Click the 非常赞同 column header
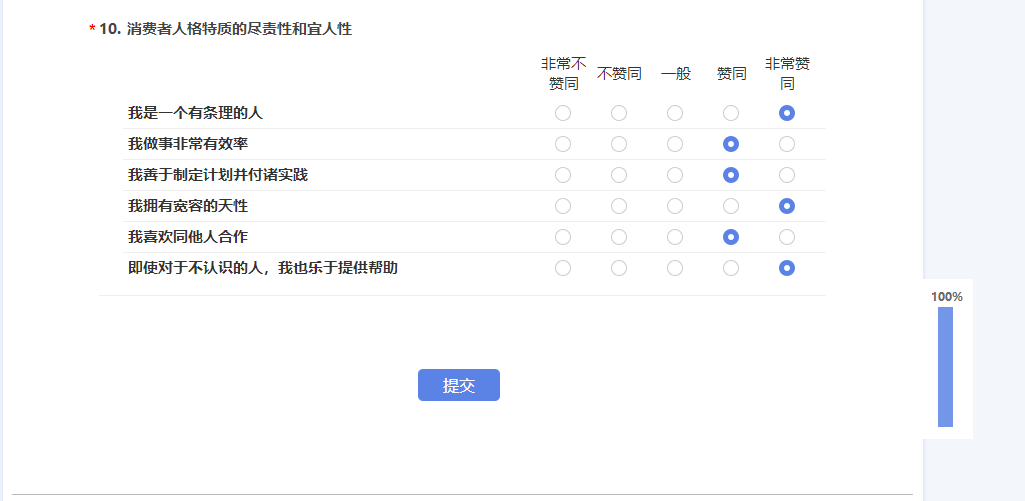This screenshot has height=501, width=1025. [787, 74]
